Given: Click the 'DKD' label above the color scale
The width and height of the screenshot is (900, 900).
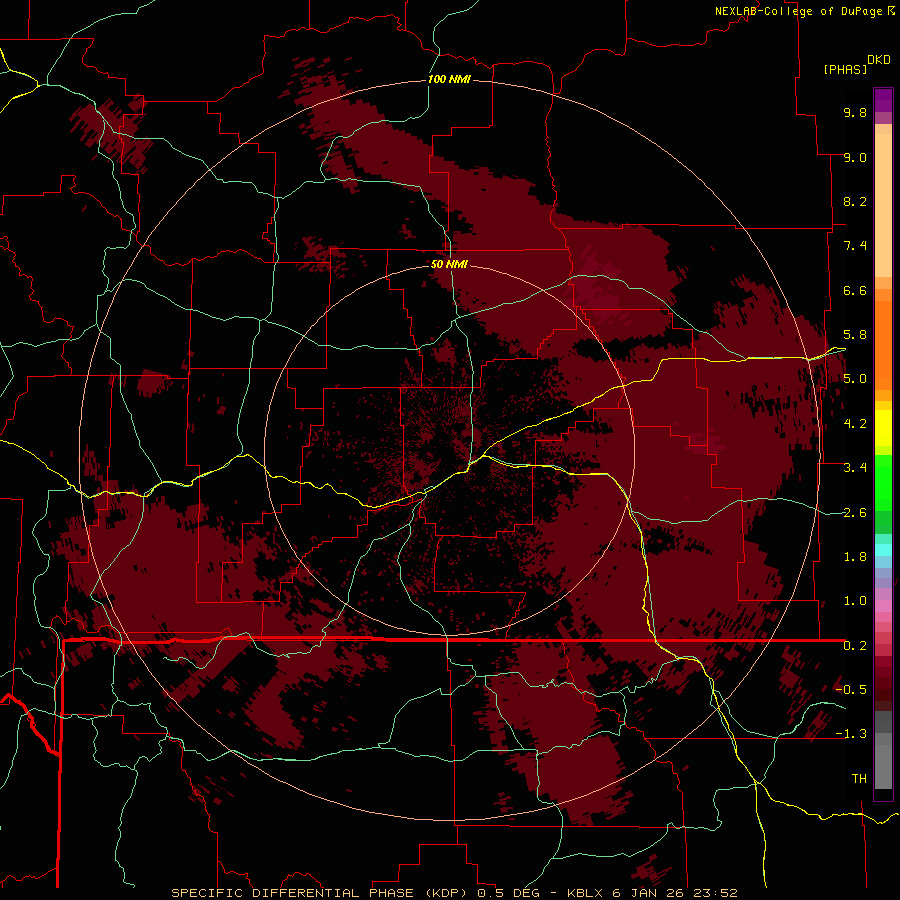Looking at the screenshot, I should pos(879,60).
